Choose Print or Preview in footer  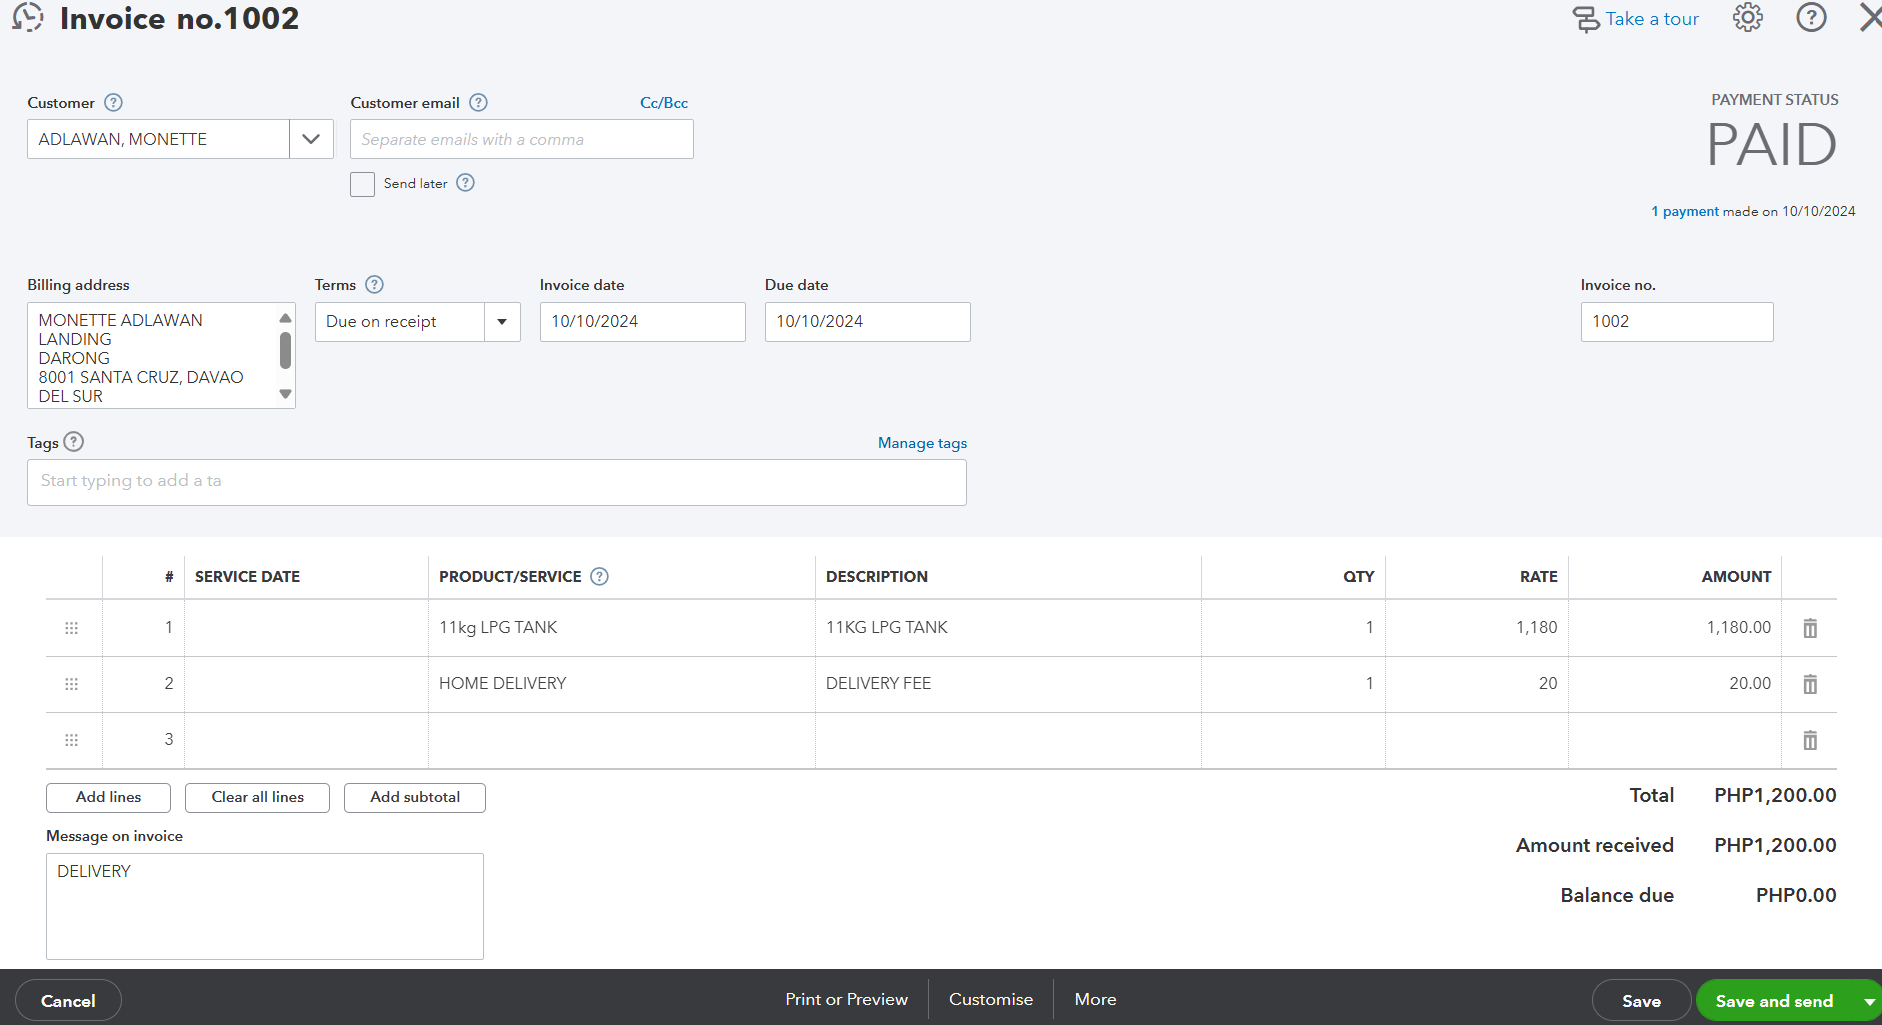(847, 1000)
